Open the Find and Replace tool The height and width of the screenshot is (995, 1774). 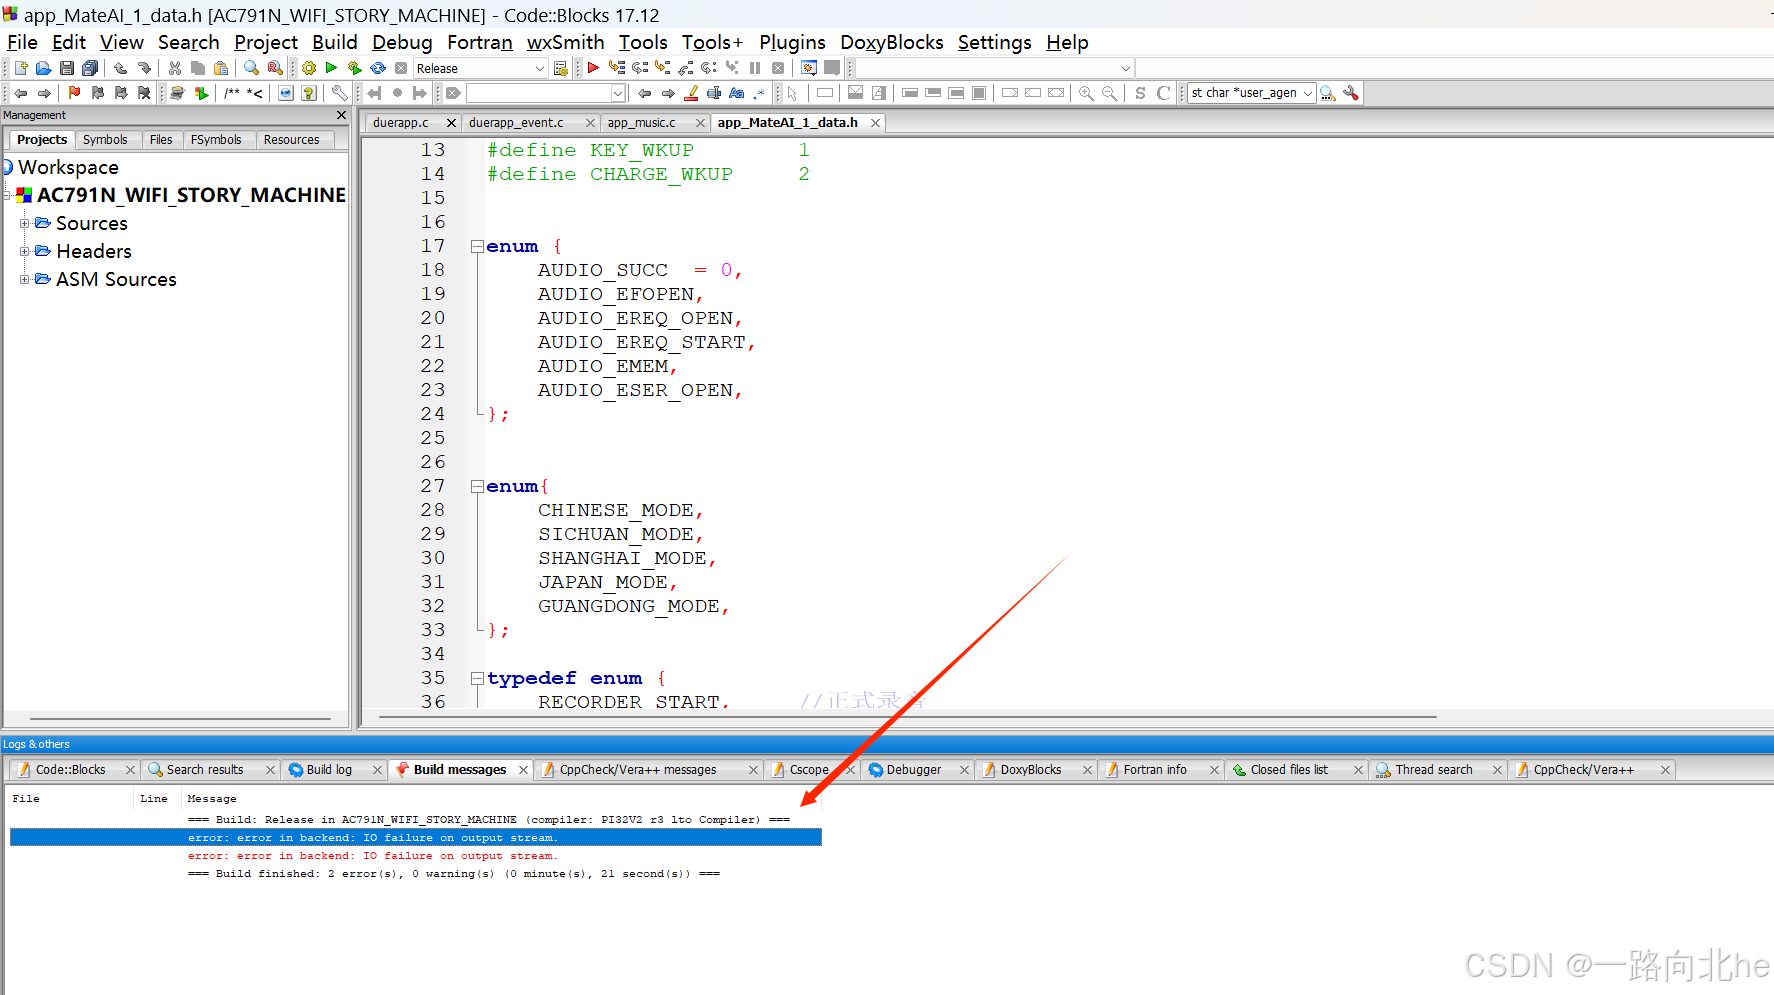point(275,67)
